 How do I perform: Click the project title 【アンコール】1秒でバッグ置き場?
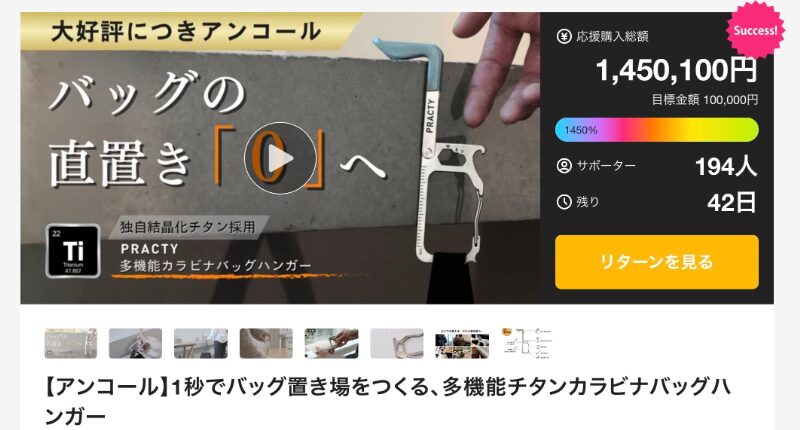tap(388, 401)
